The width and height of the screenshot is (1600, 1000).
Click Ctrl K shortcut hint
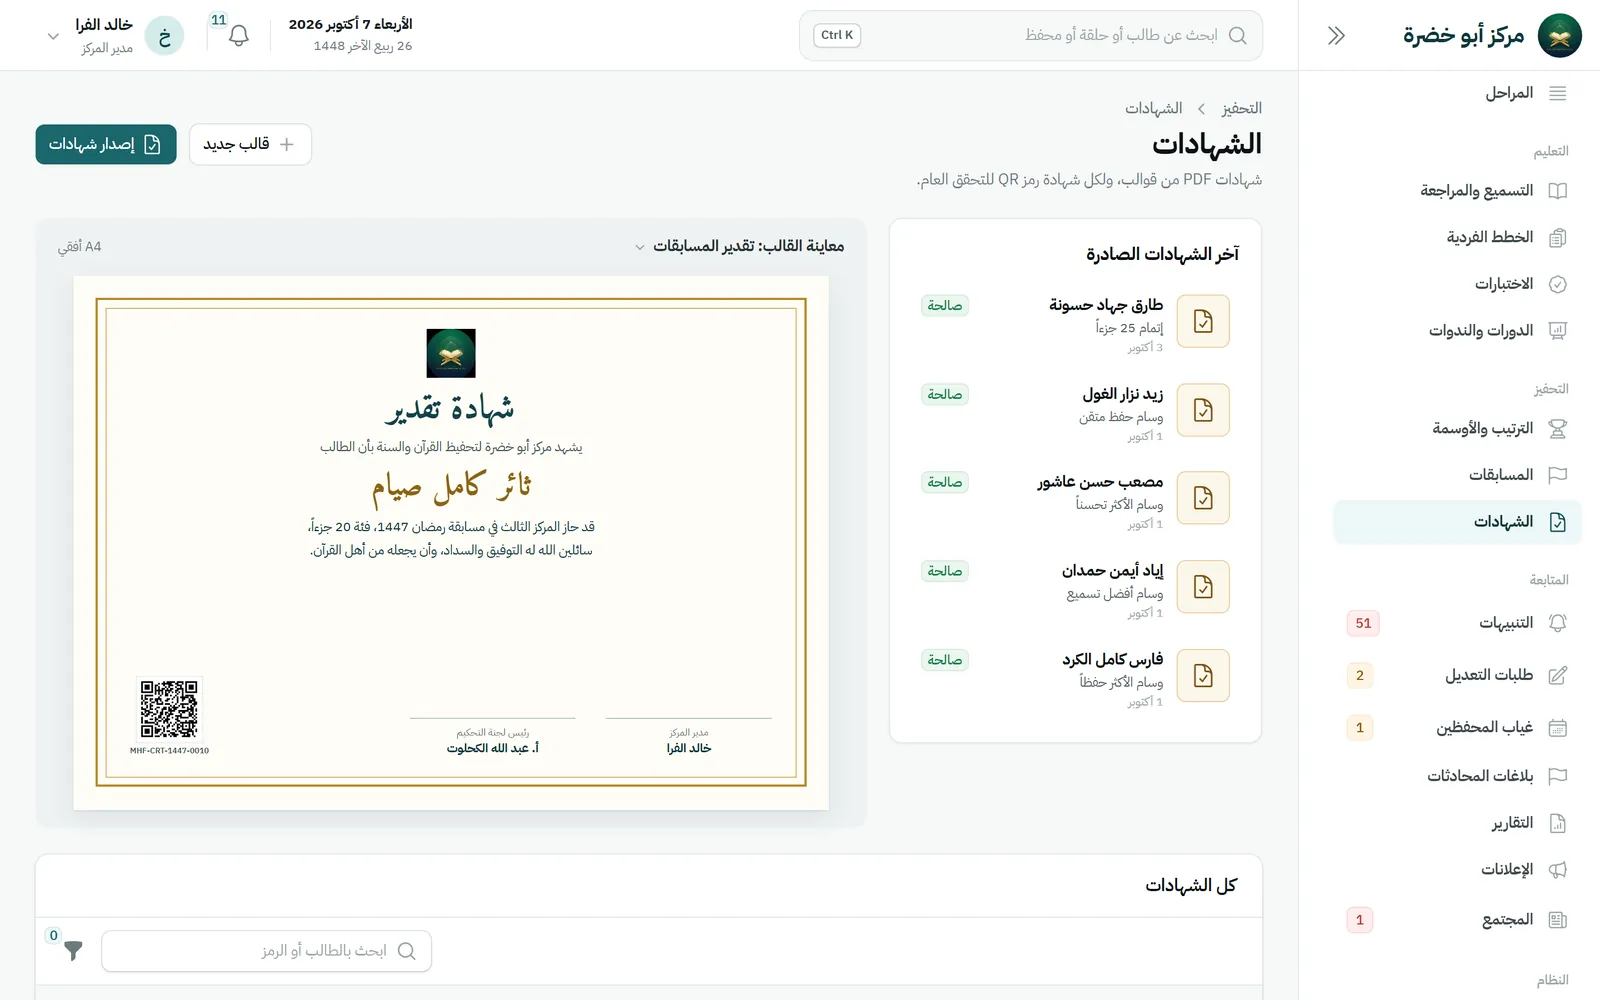coord(837,35)
